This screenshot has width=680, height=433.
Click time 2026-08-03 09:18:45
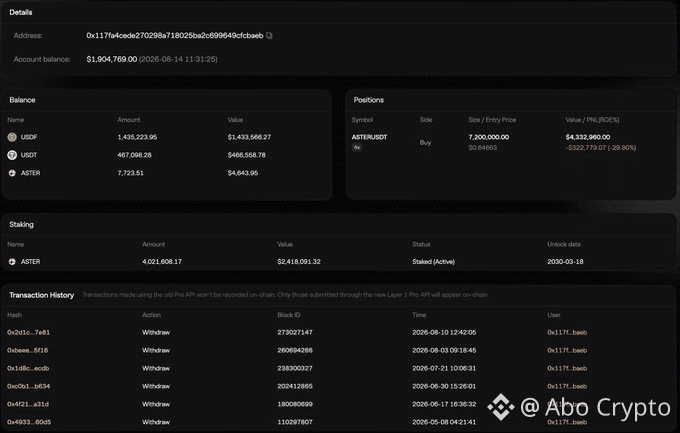pos(444,350)
